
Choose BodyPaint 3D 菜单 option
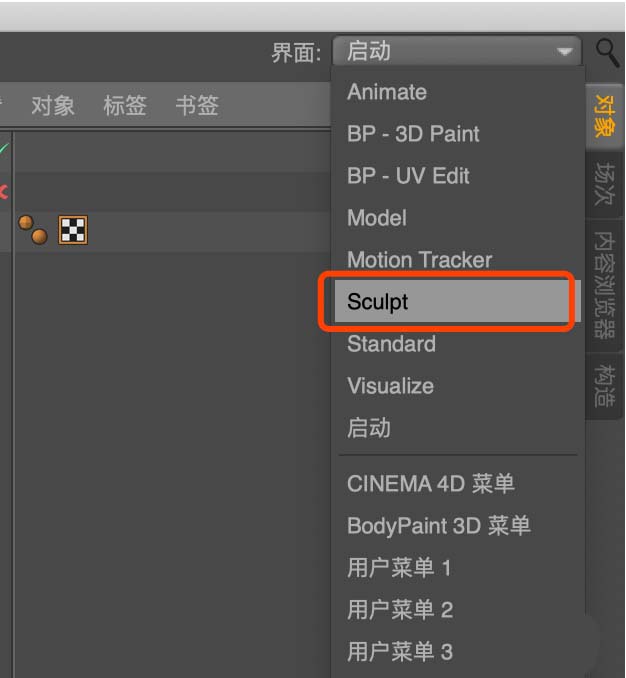[x=438, y=526]
